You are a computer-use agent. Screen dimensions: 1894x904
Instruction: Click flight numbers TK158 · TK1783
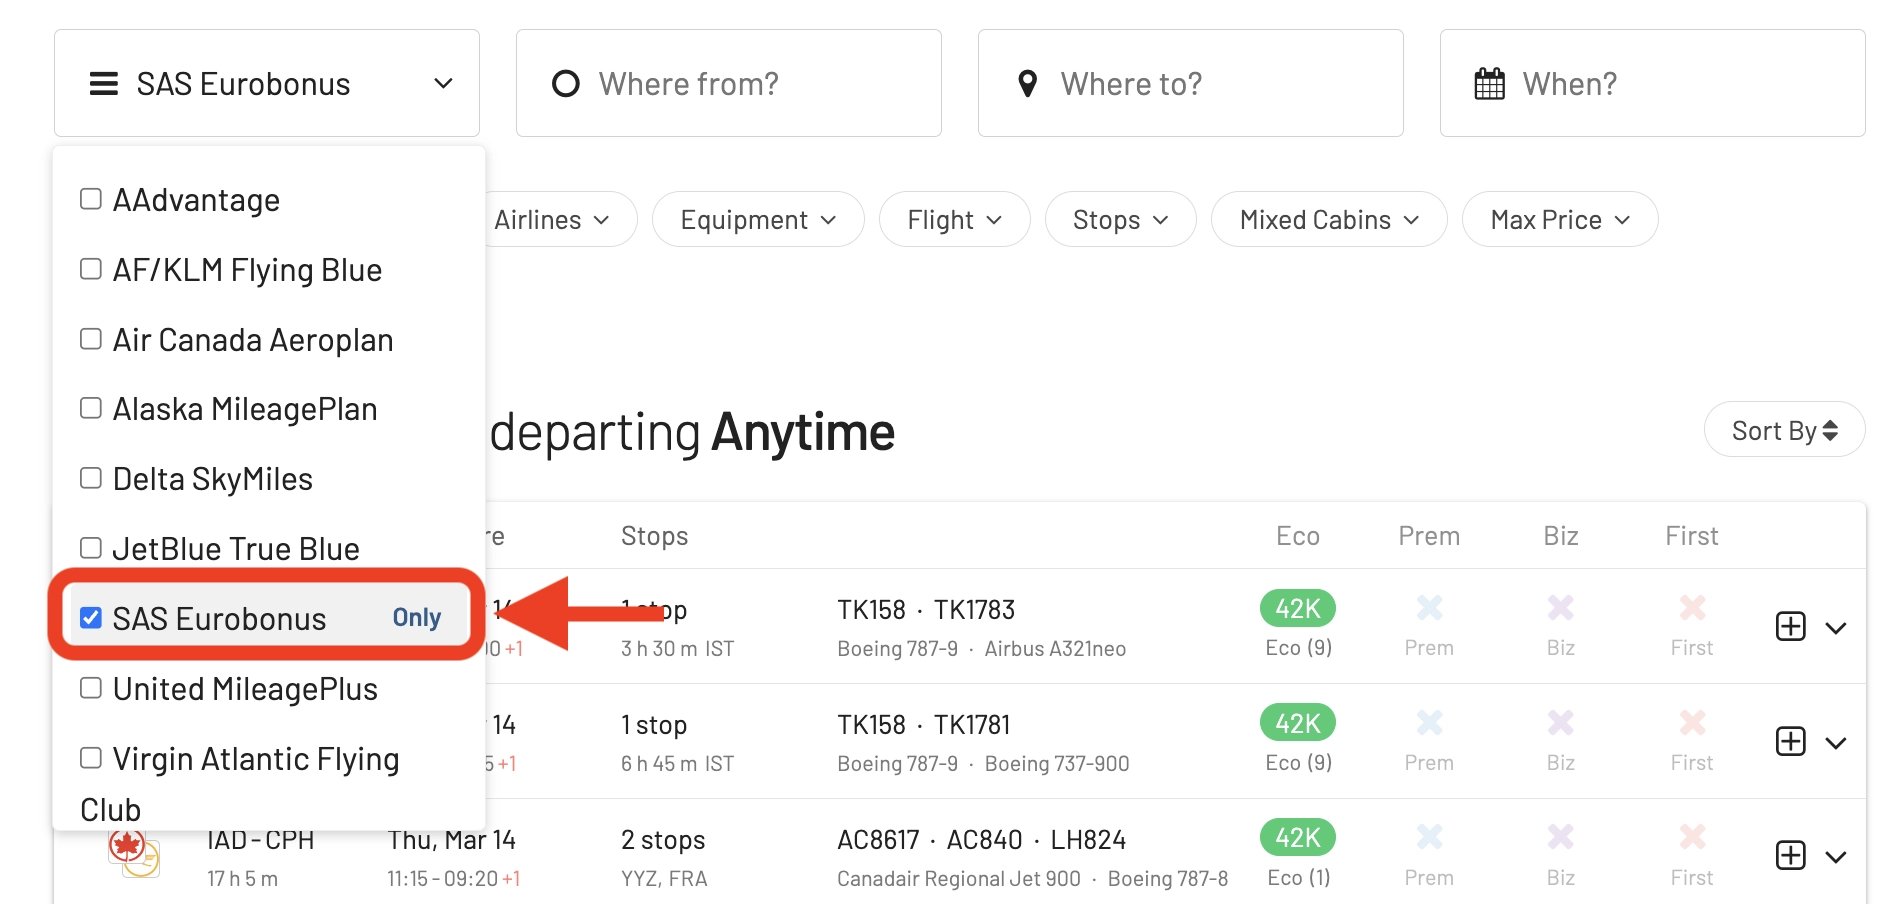(x=926, y=610)
